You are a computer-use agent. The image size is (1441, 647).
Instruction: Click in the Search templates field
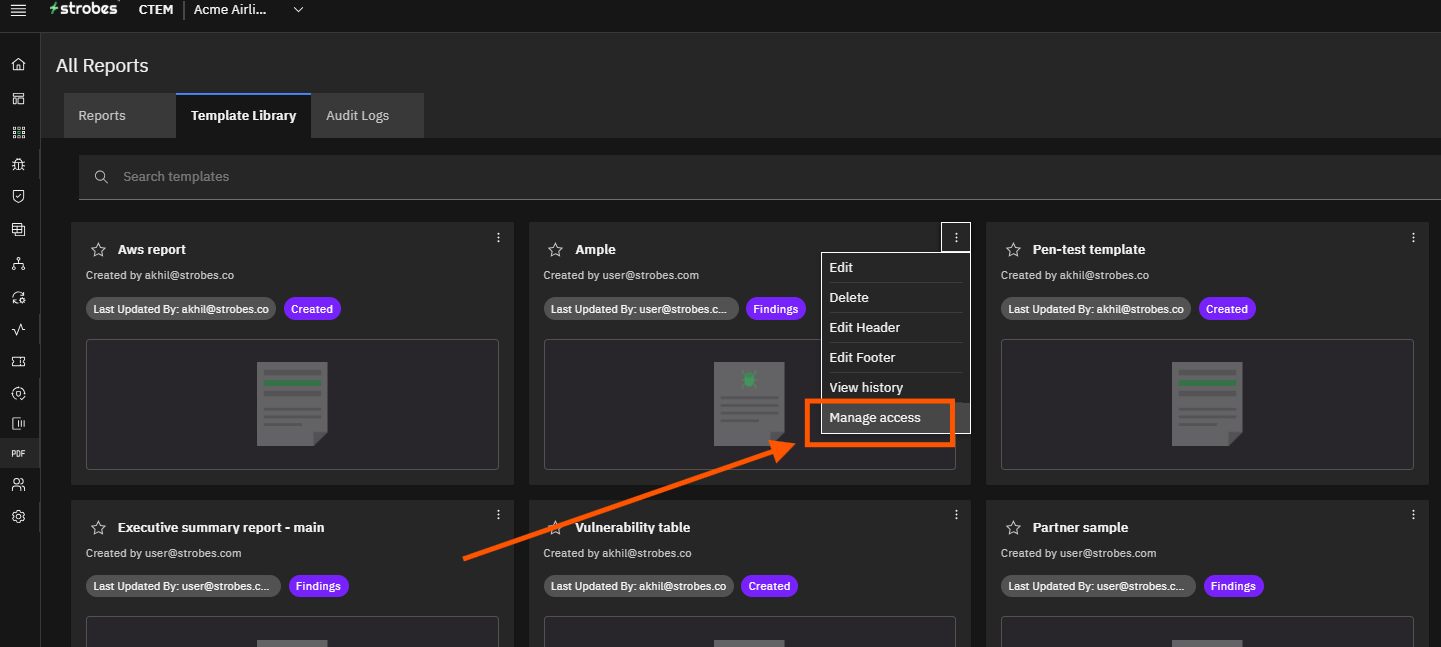[760, 177]
